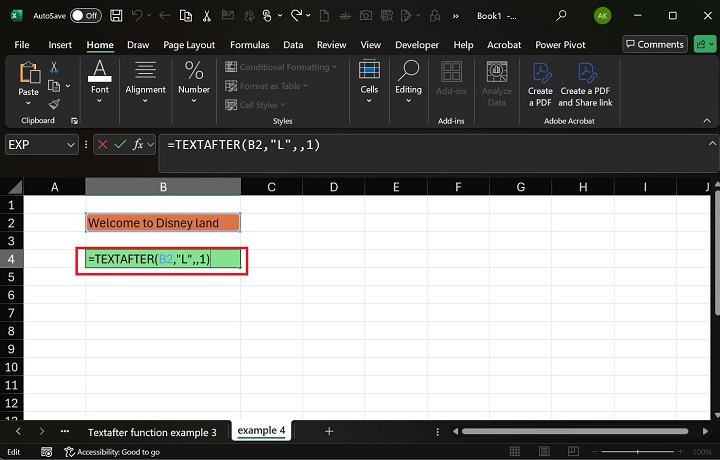Image resolution: width=720 pixels, height=460 pixels.
Task: Toggle the AutoSave switch
Action: [85, 15]
